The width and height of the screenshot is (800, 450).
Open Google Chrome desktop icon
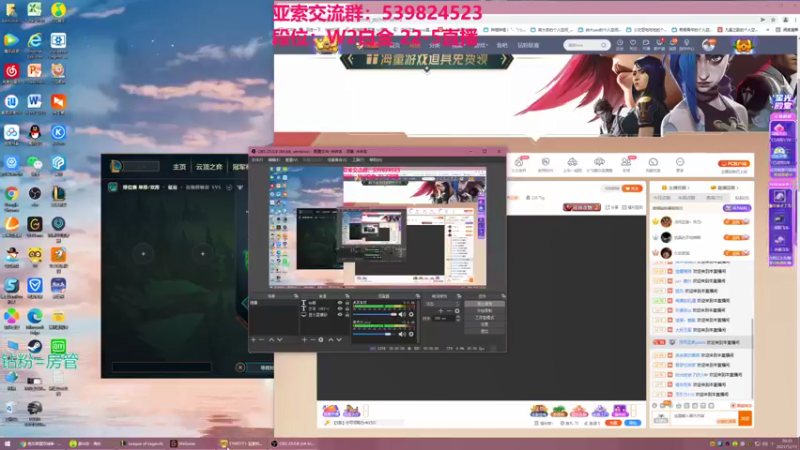tap(11, 196)
